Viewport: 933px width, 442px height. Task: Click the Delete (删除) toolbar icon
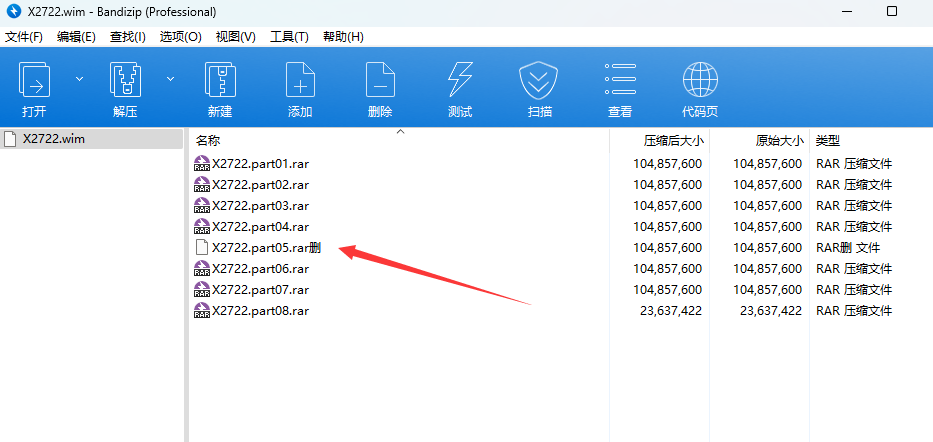(x=380, y=79)
